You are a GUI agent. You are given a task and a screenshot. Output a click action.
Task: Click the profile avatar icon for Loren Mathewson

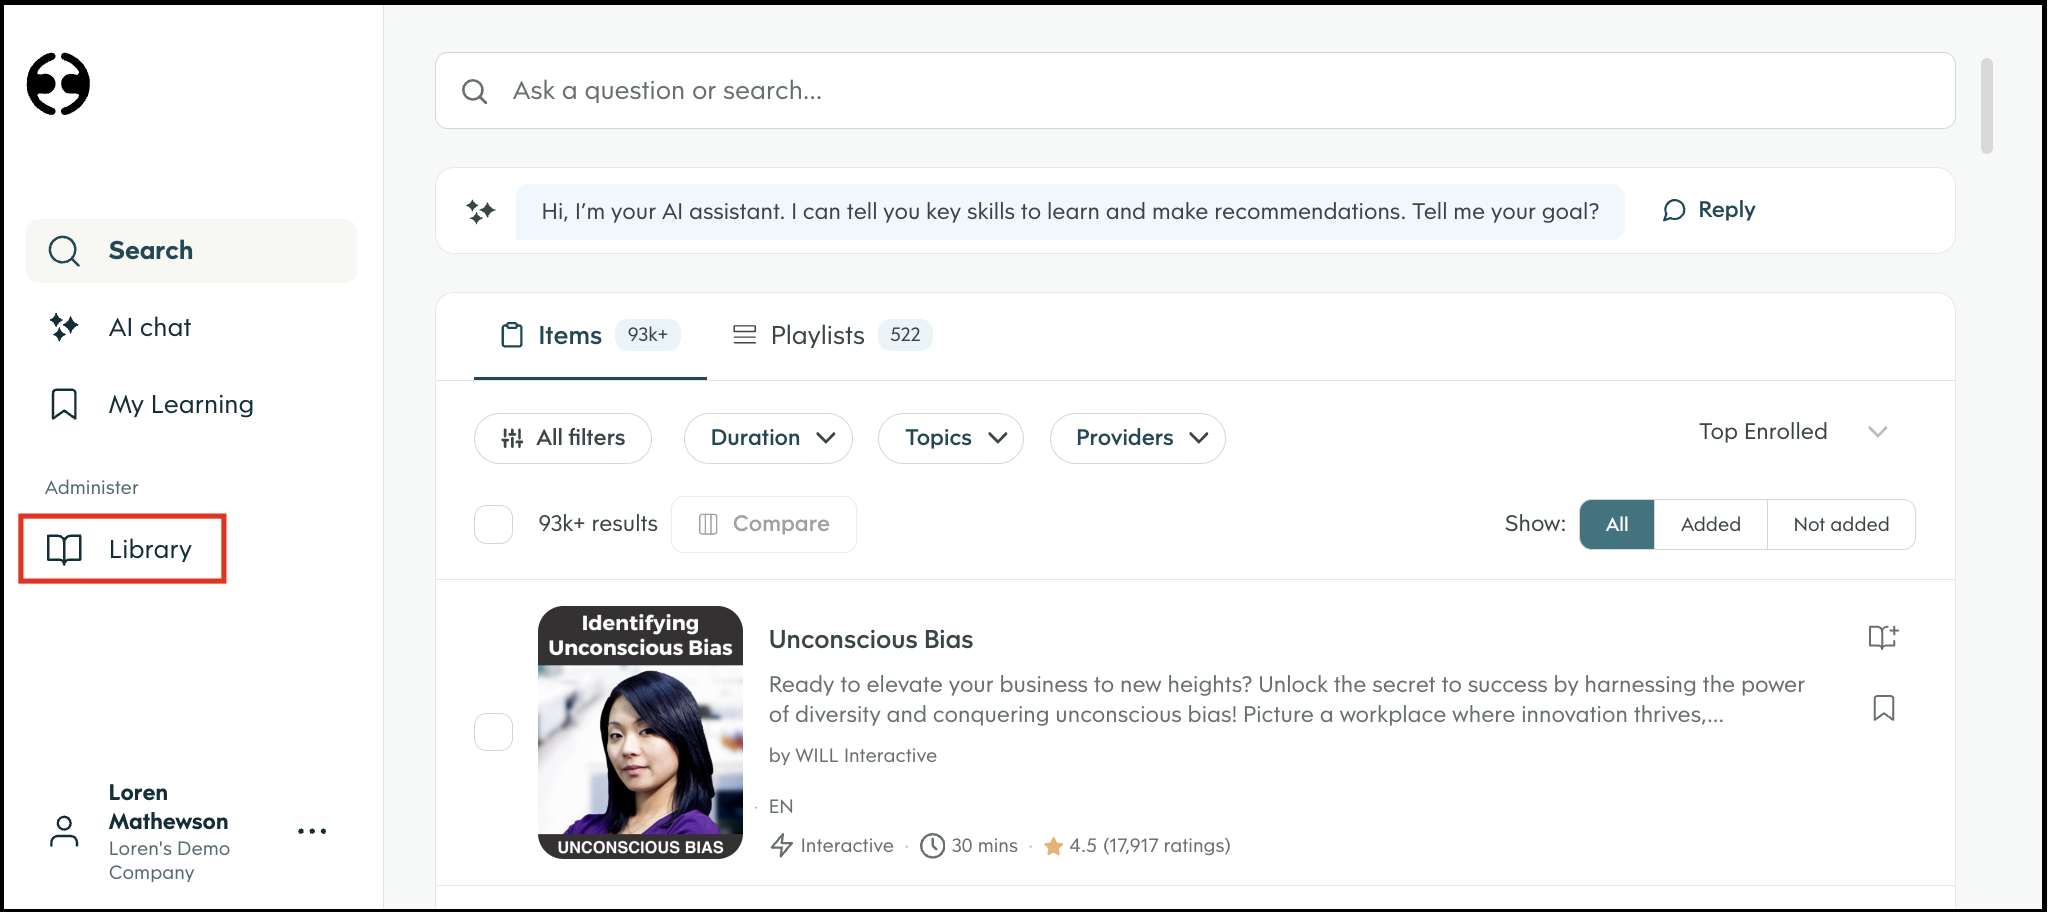64,831
